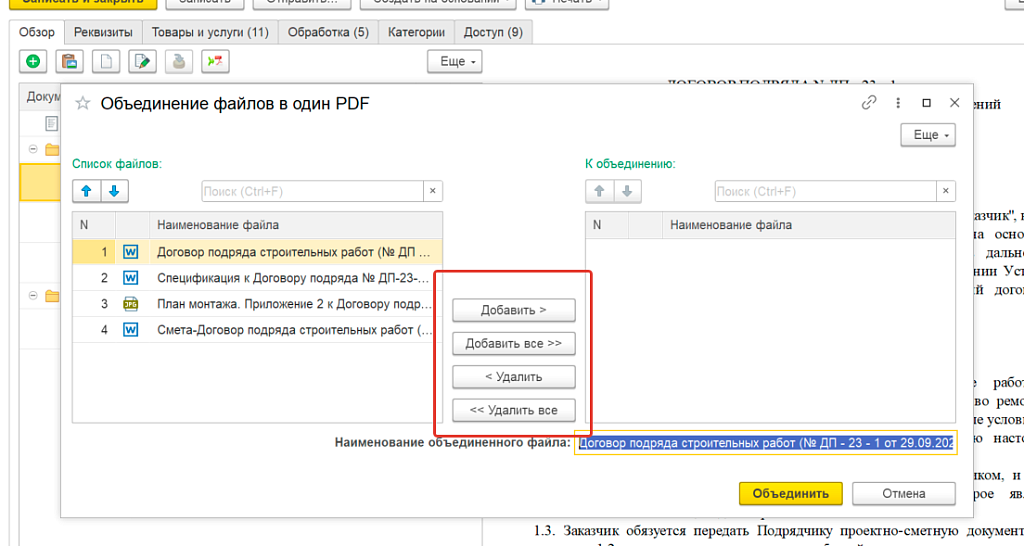Click the green add document icon
This screenshot has width=1024, height=546.
(x=33, y=62)
